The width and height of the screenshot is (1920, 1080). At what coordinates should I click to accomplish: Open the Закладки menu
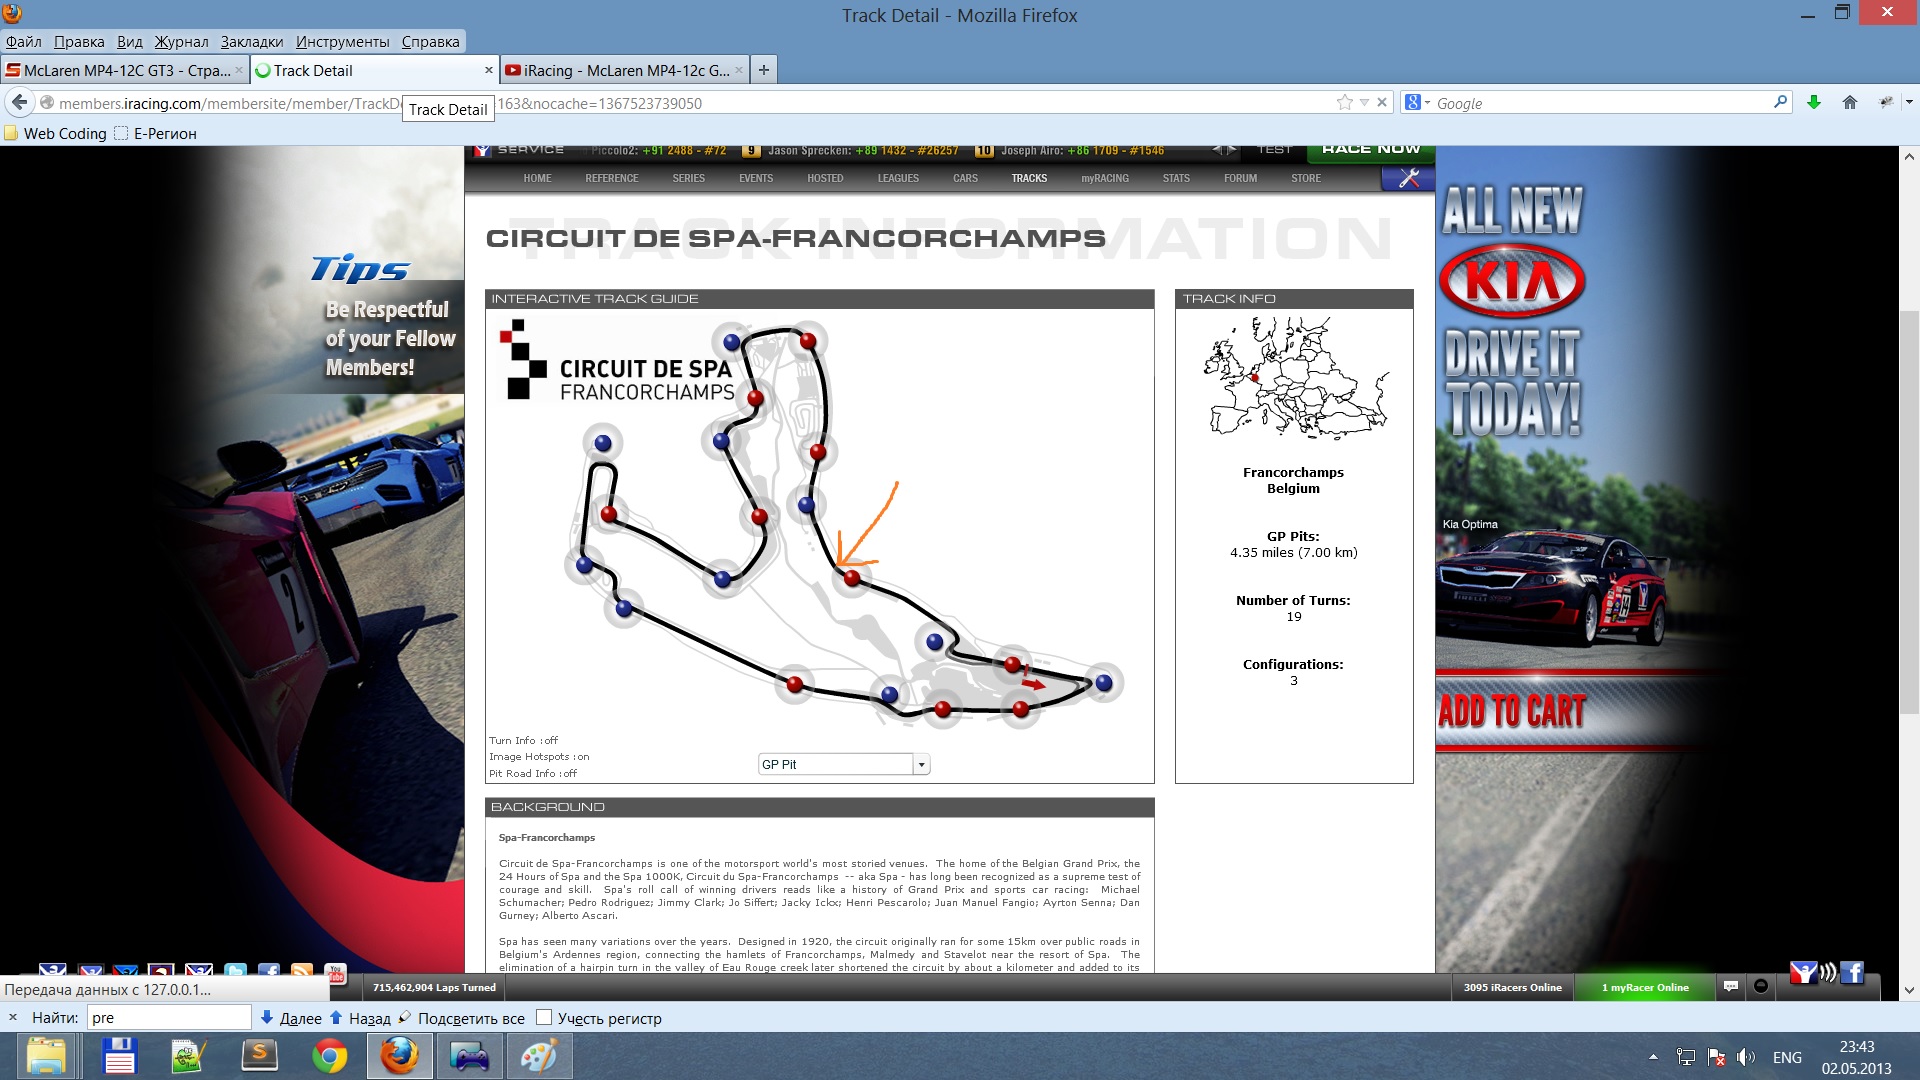tap(251, 42)
